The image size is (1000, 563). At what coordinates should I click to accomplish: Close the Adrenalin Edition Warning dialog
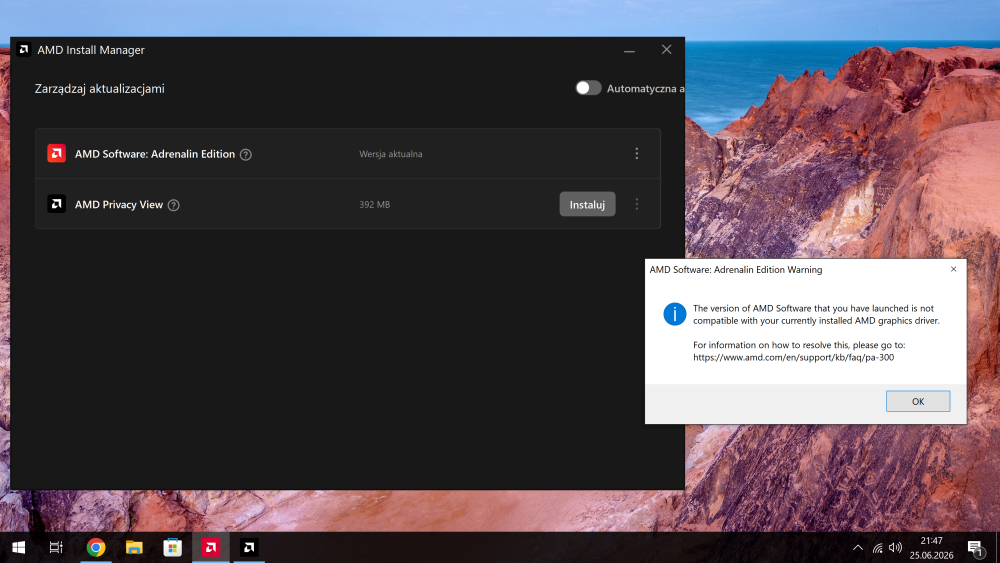click(953, 269)
